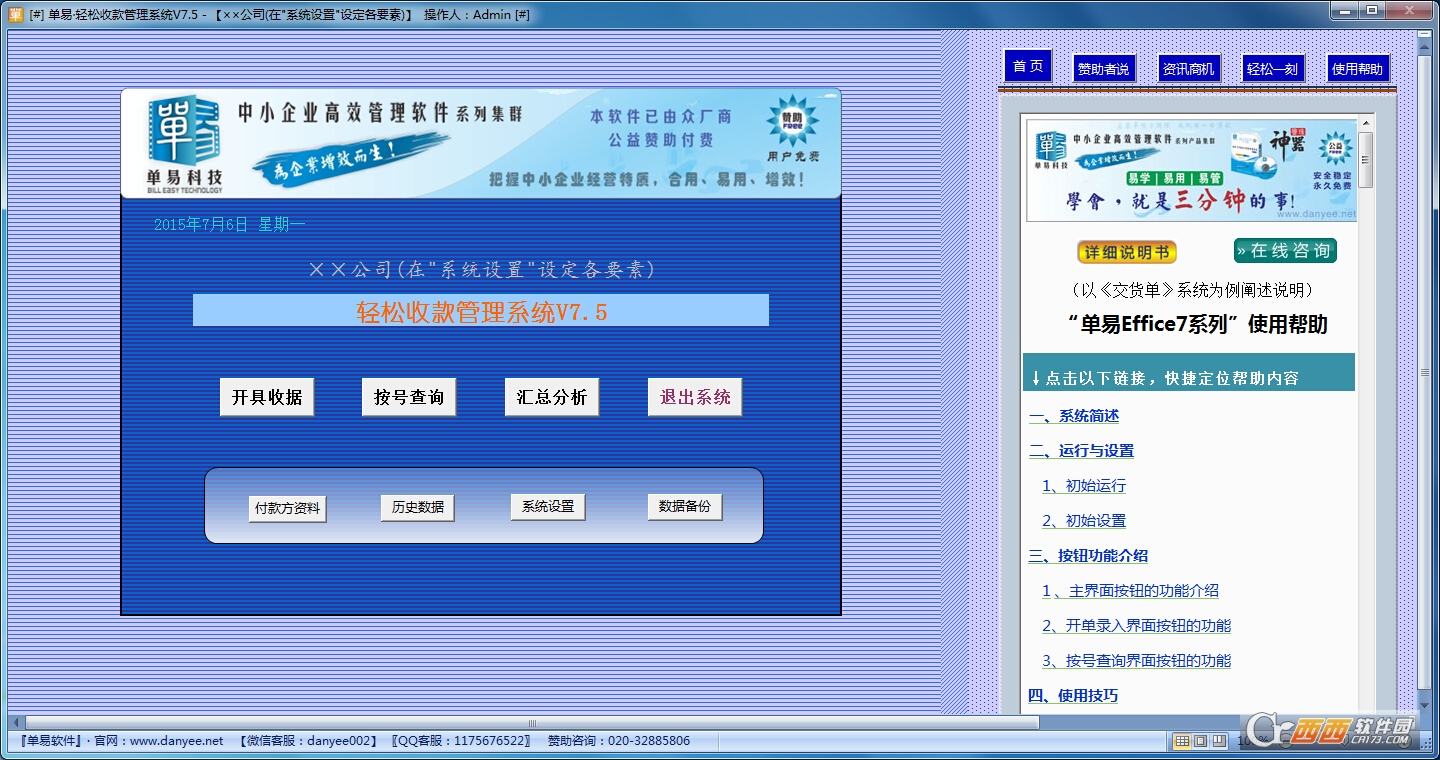Click the left arrow of horizontal scrollbar

pos(16,722)
